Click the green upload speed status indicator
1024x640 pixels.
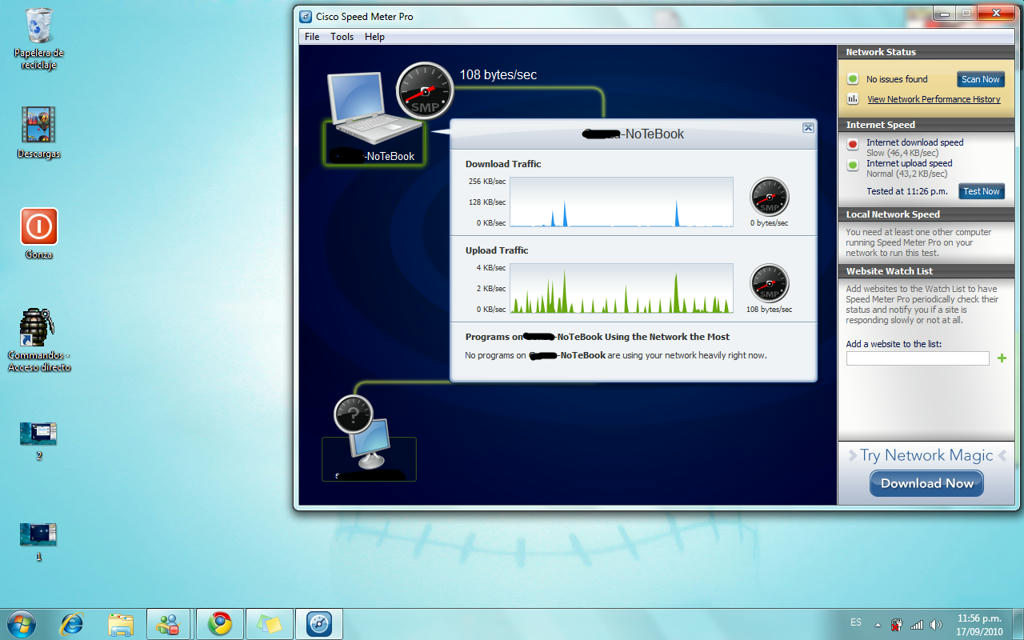[x=852, y=165]
